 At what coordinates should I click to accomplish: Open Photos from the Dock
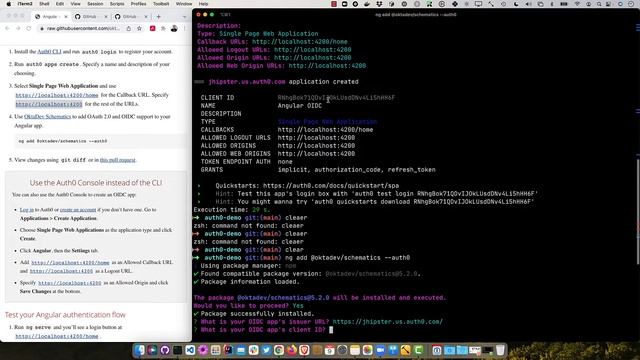tap(367, 350)
